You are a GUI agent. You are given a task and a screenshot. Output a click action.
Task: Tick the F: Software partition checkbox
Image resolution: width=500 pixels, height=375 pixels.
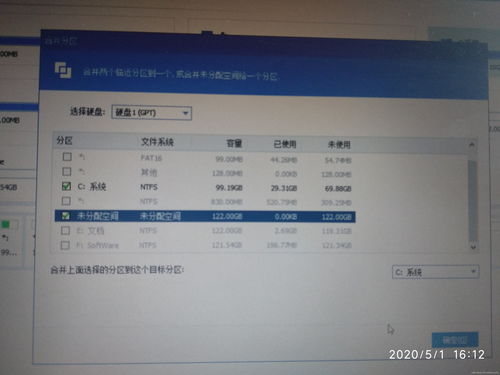point(65,245)
